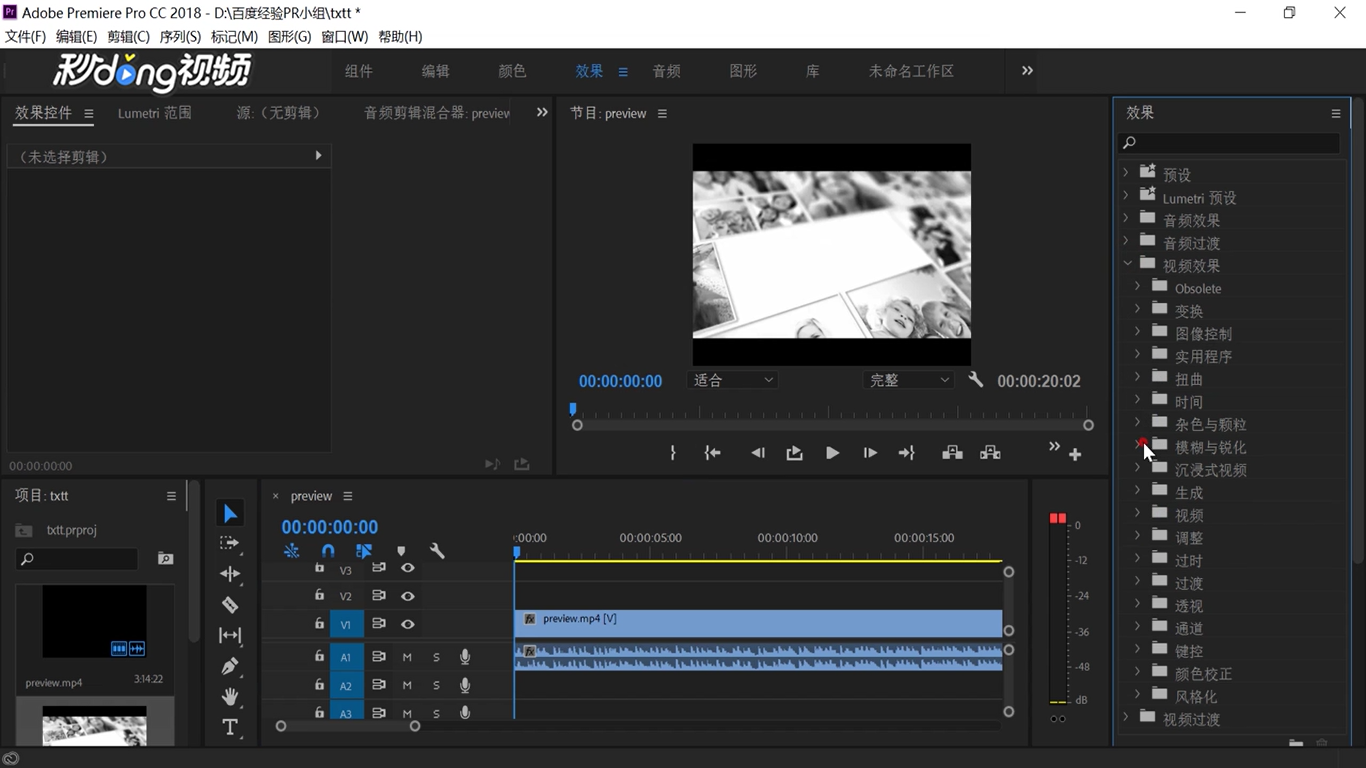This screenshot has height=768, width=1366.
Task: Toggle Linked Selection in timeline
Action: pos(364,551)
